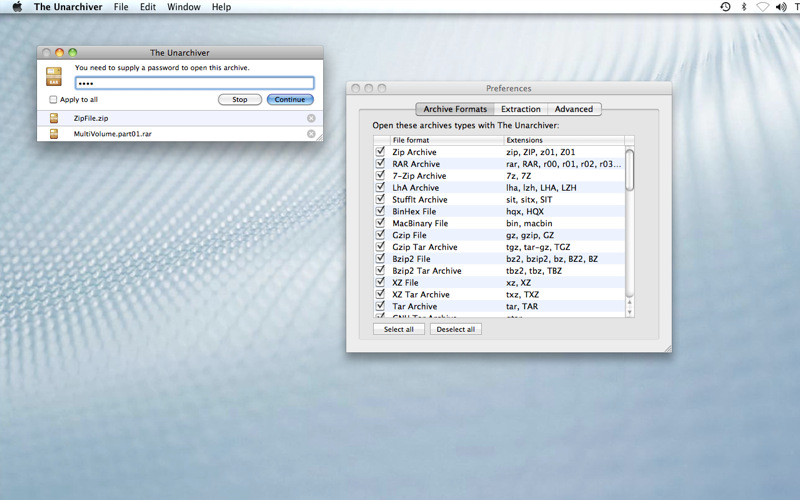This screenshot has width=800, height=500.
Task: Uncheck the RAR Archive format
Action: (380, 163)
